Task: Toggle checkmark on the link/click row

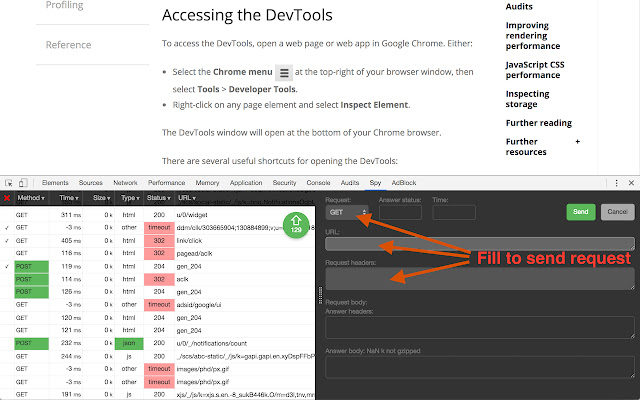Action: click(7, 241)
